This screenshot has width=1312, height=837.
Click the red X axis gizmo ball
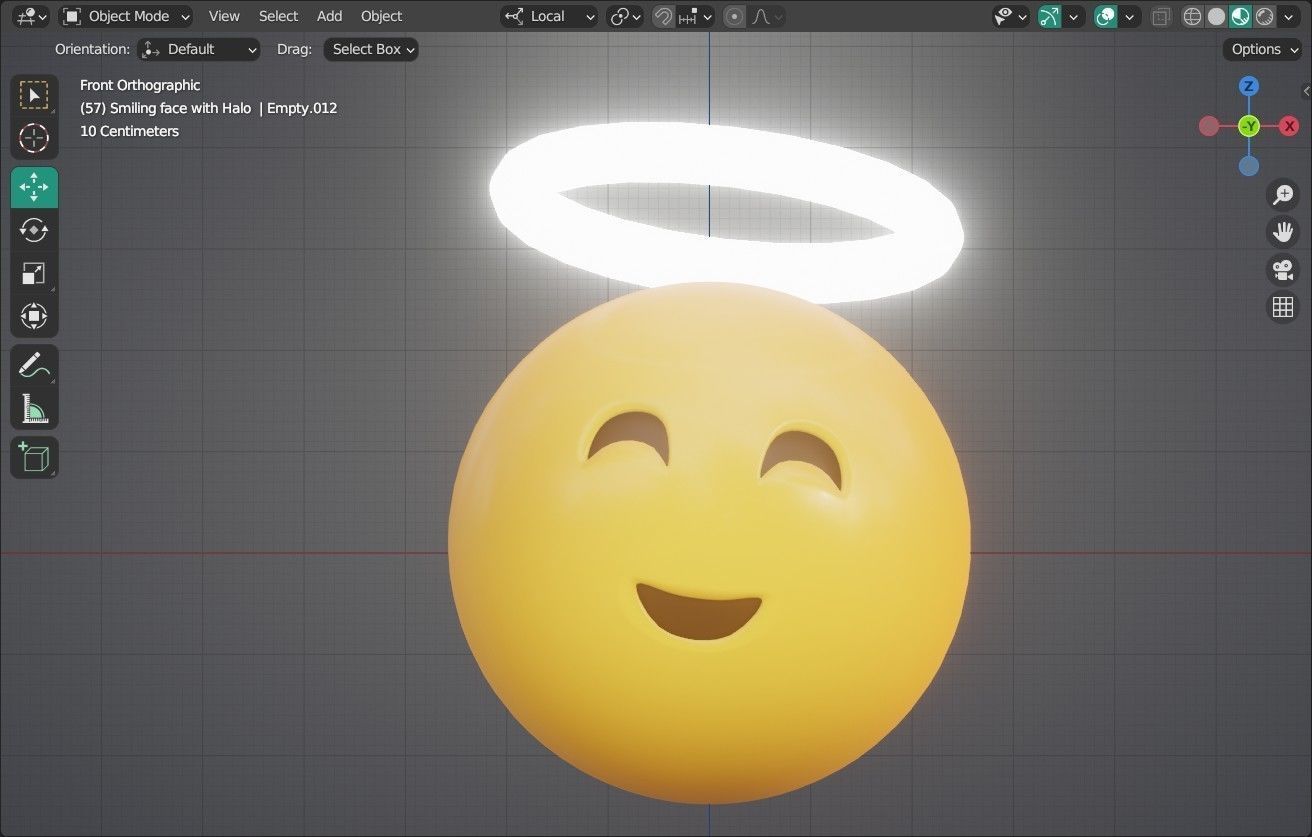[x=1290, y=126]
